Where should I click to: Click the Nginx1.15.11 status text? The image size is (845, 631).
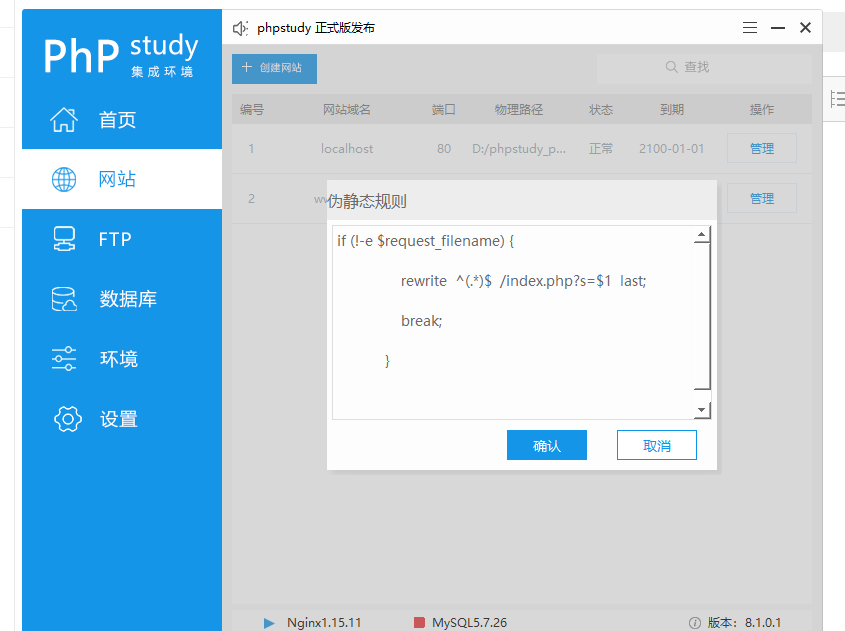[x=324, y=622]
